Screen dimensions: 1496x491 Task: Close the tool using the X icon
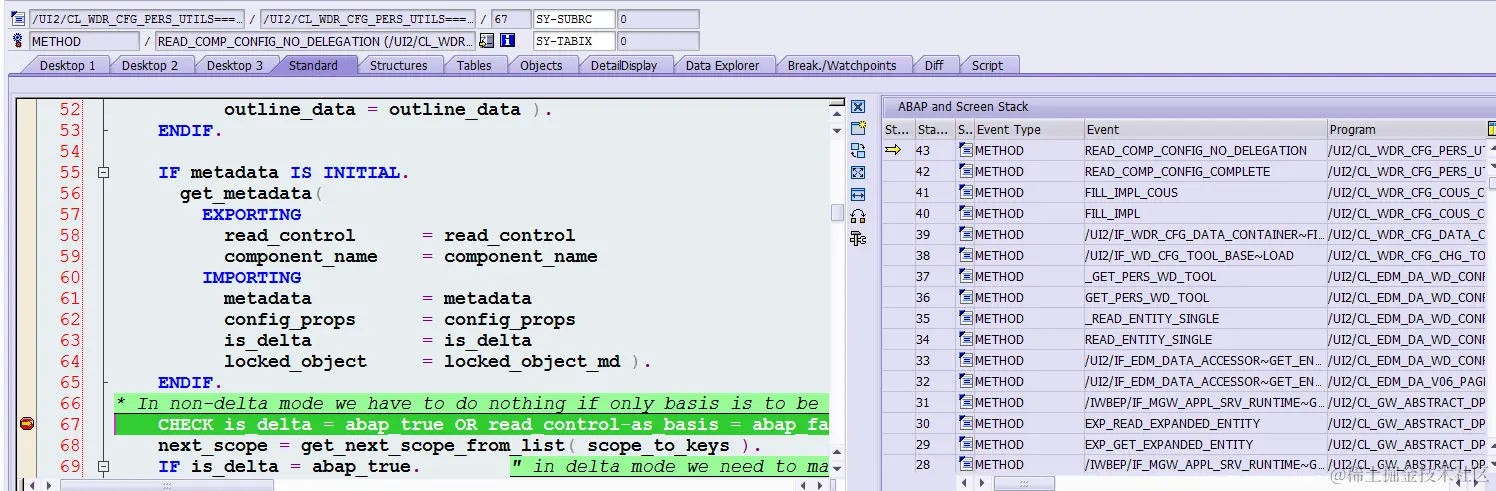click(x=857, y=107)
